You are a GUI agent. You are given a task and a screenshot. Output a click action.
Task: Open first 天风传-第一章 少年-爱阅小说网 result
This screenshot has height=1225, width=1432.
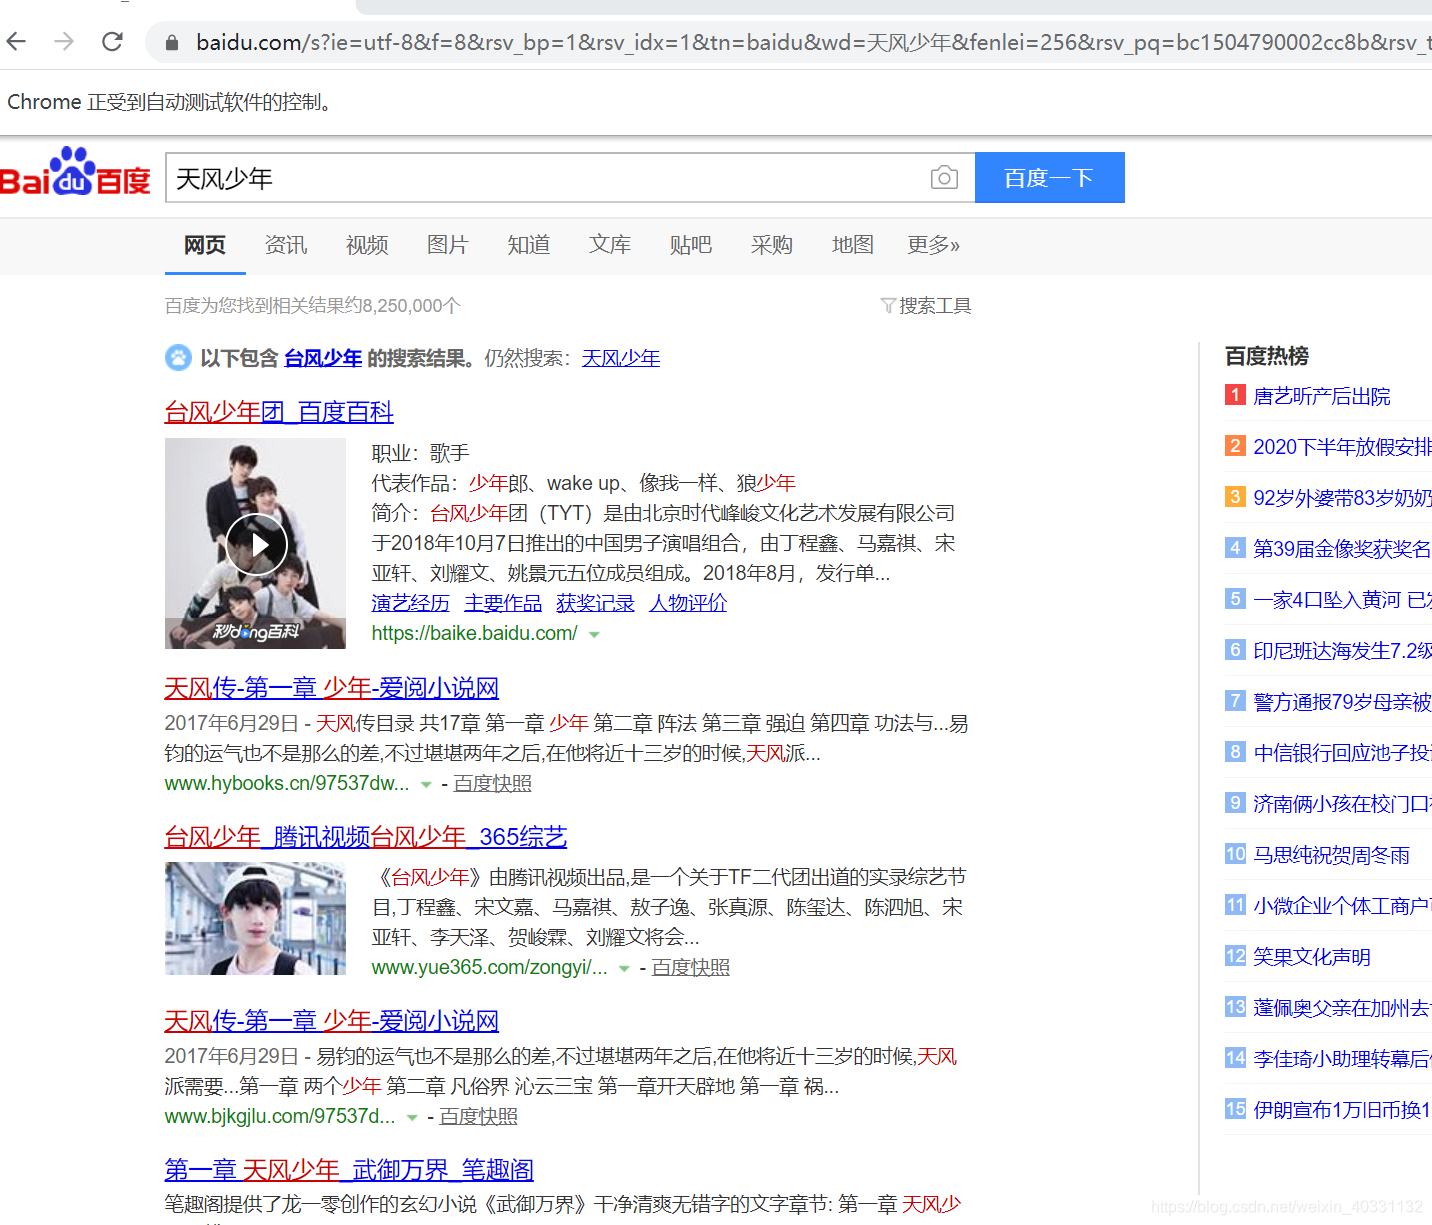click(332, 688)
